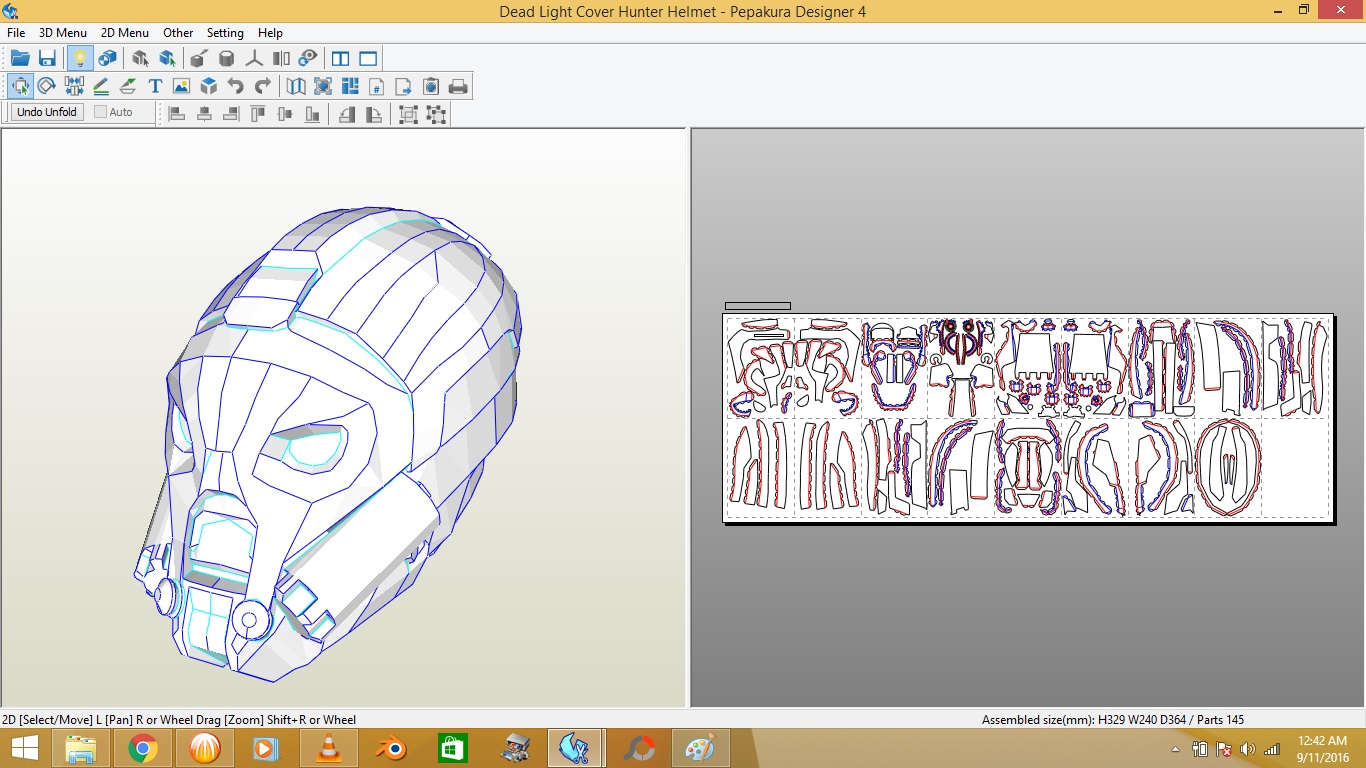Open the 3D Menu

click(x=62, y=33)
